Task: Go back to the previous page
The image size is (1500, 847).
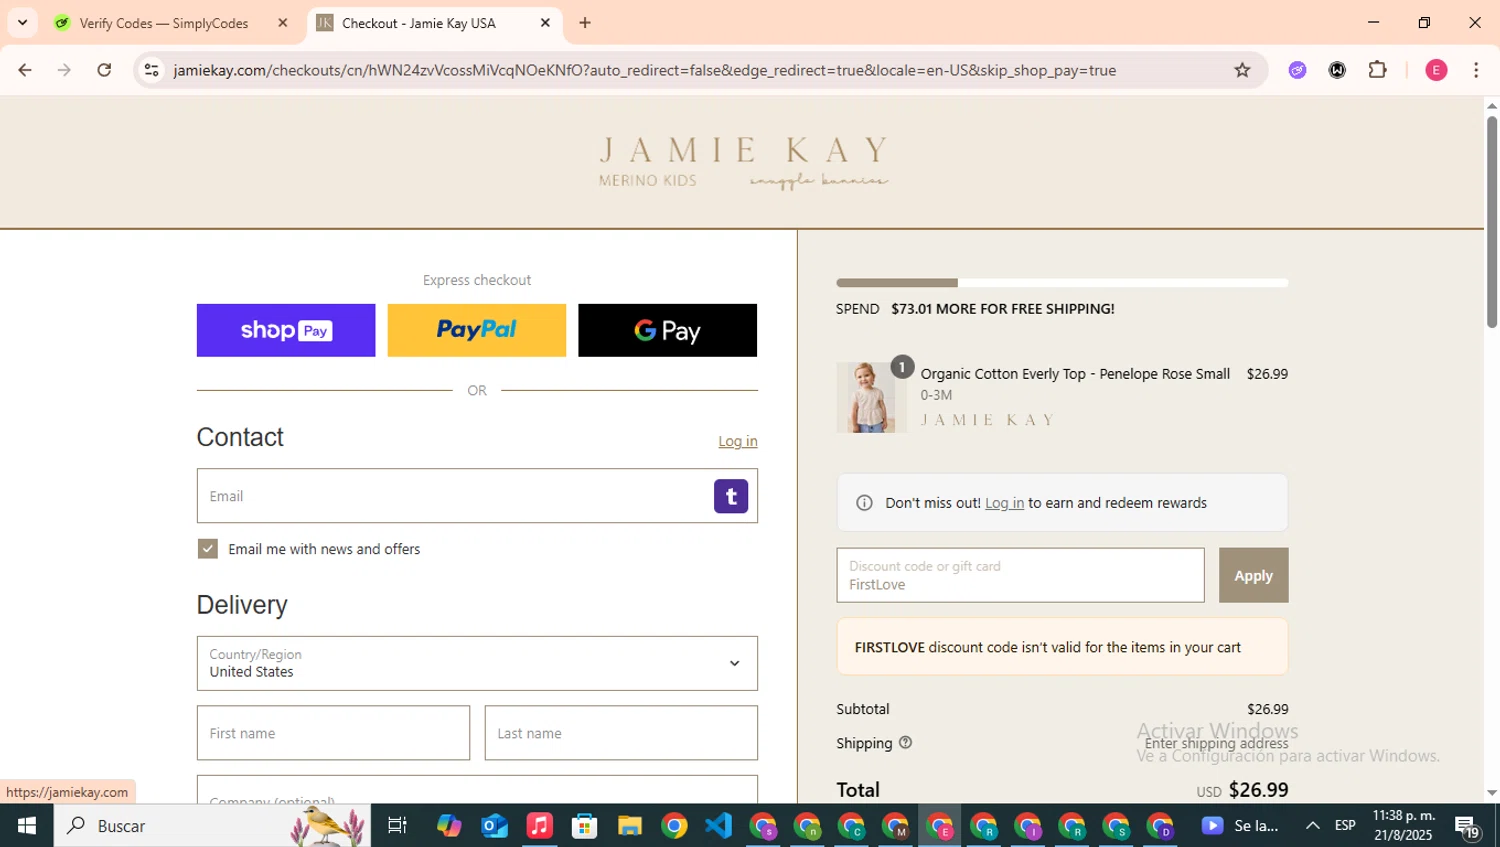Action: coord(24,70)
